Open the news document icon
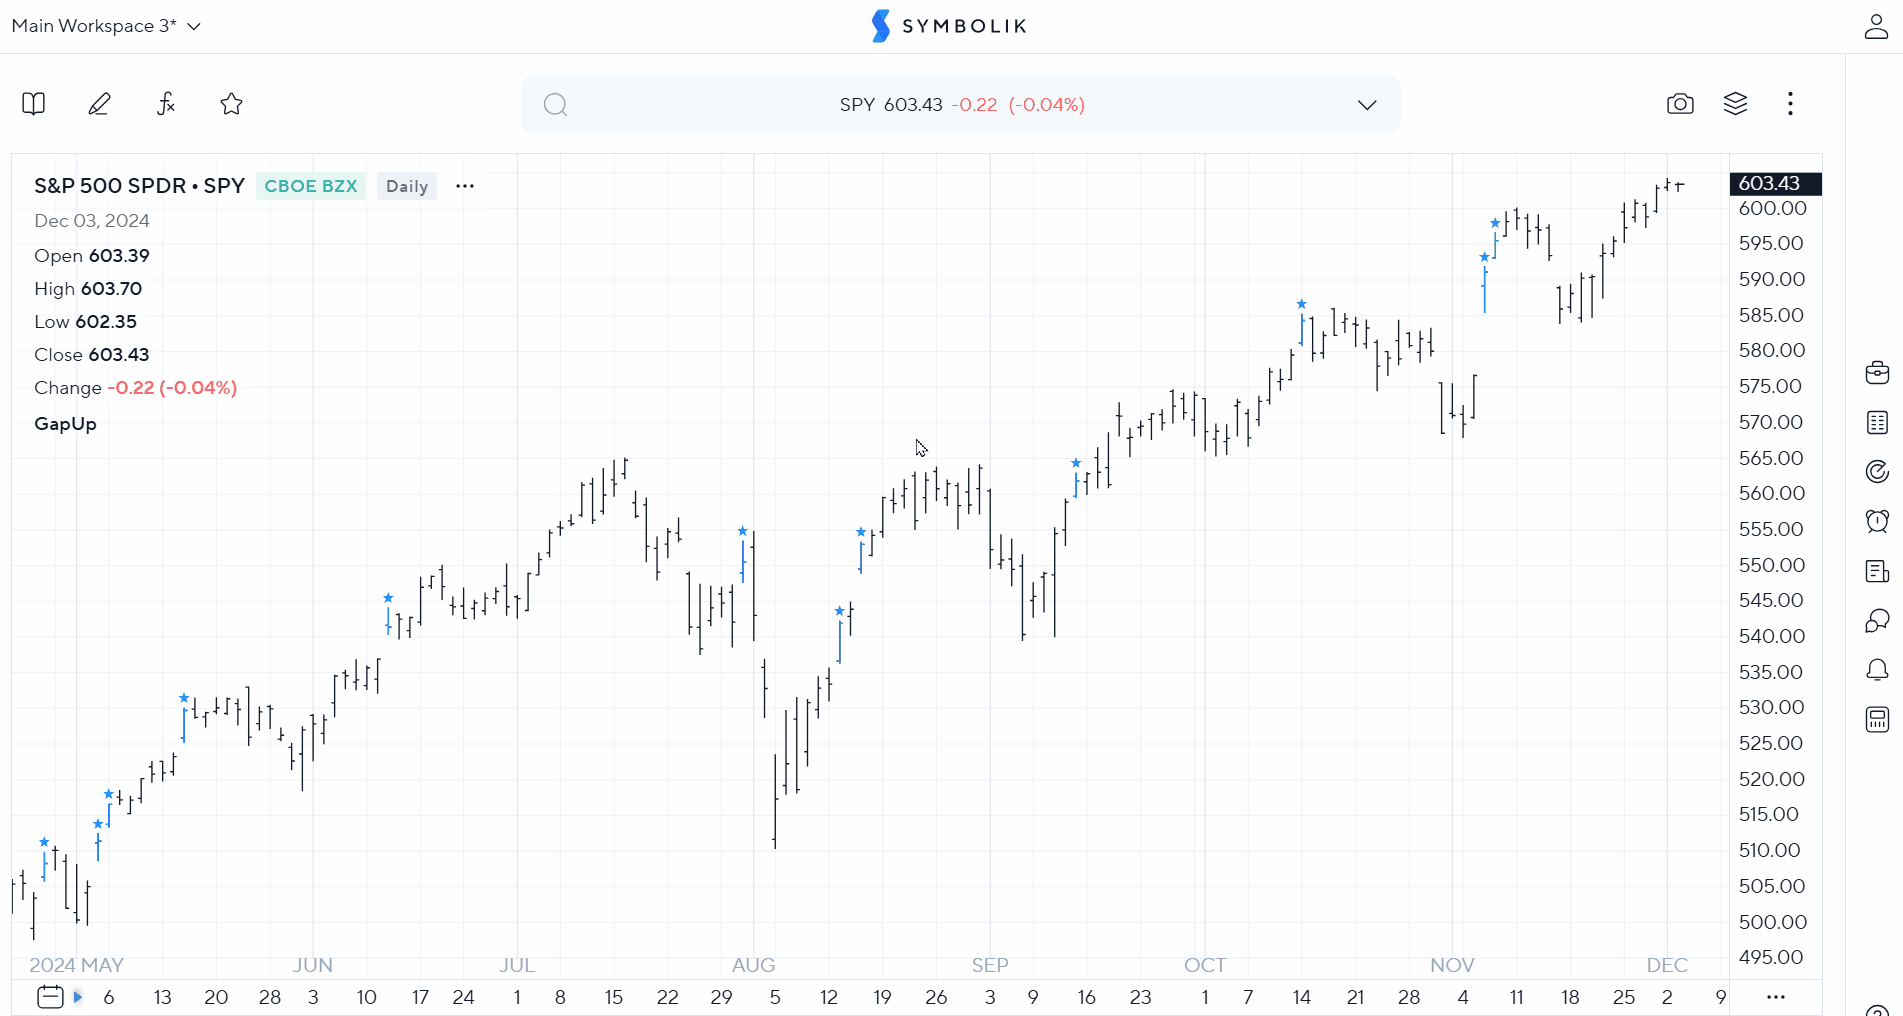Image resolution: width=1903 pixels, height=1016 pixels. [1877, 571]
